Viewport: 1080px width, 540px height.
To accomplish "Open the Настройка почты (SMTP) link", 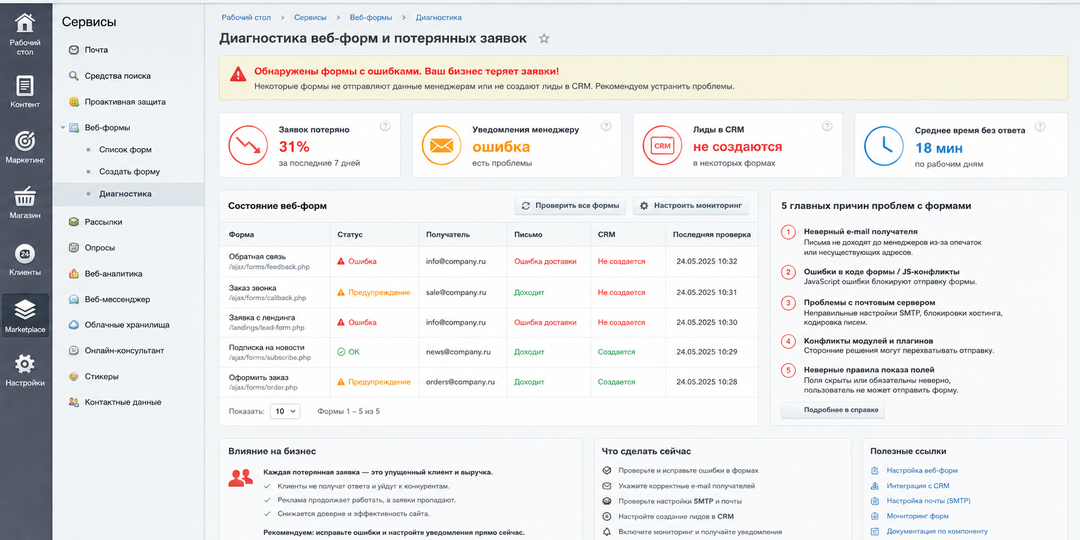I will tap(928, 501).
